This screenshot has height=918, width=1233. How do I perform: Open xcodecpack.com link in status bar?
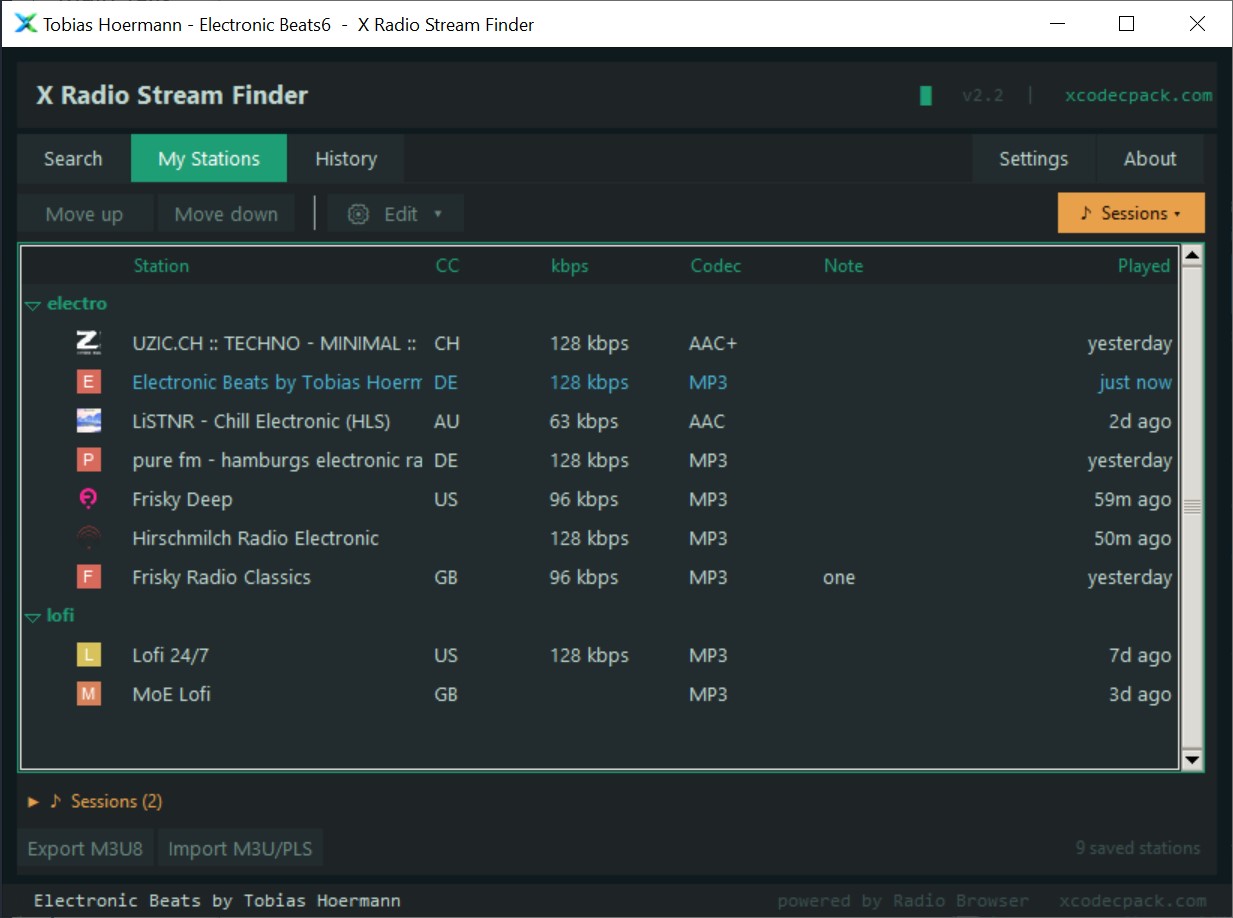1133,901
